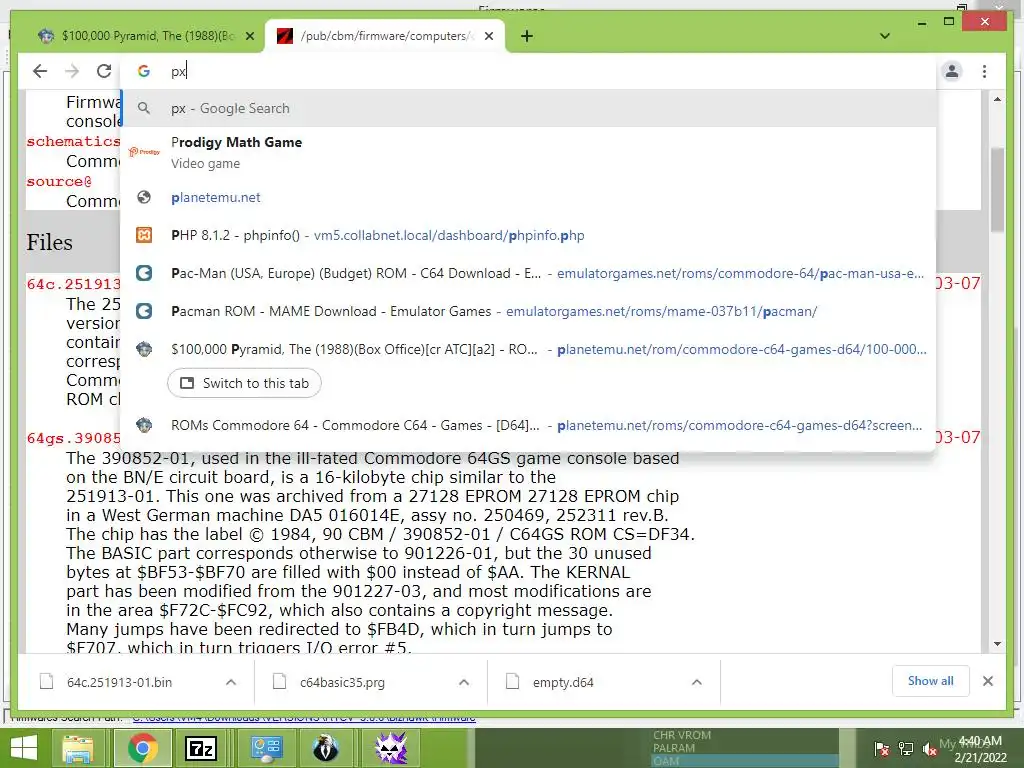Click the Action Center flag tray icon
The width and height of the screenshot is (1024, 768).
(882, 749)
